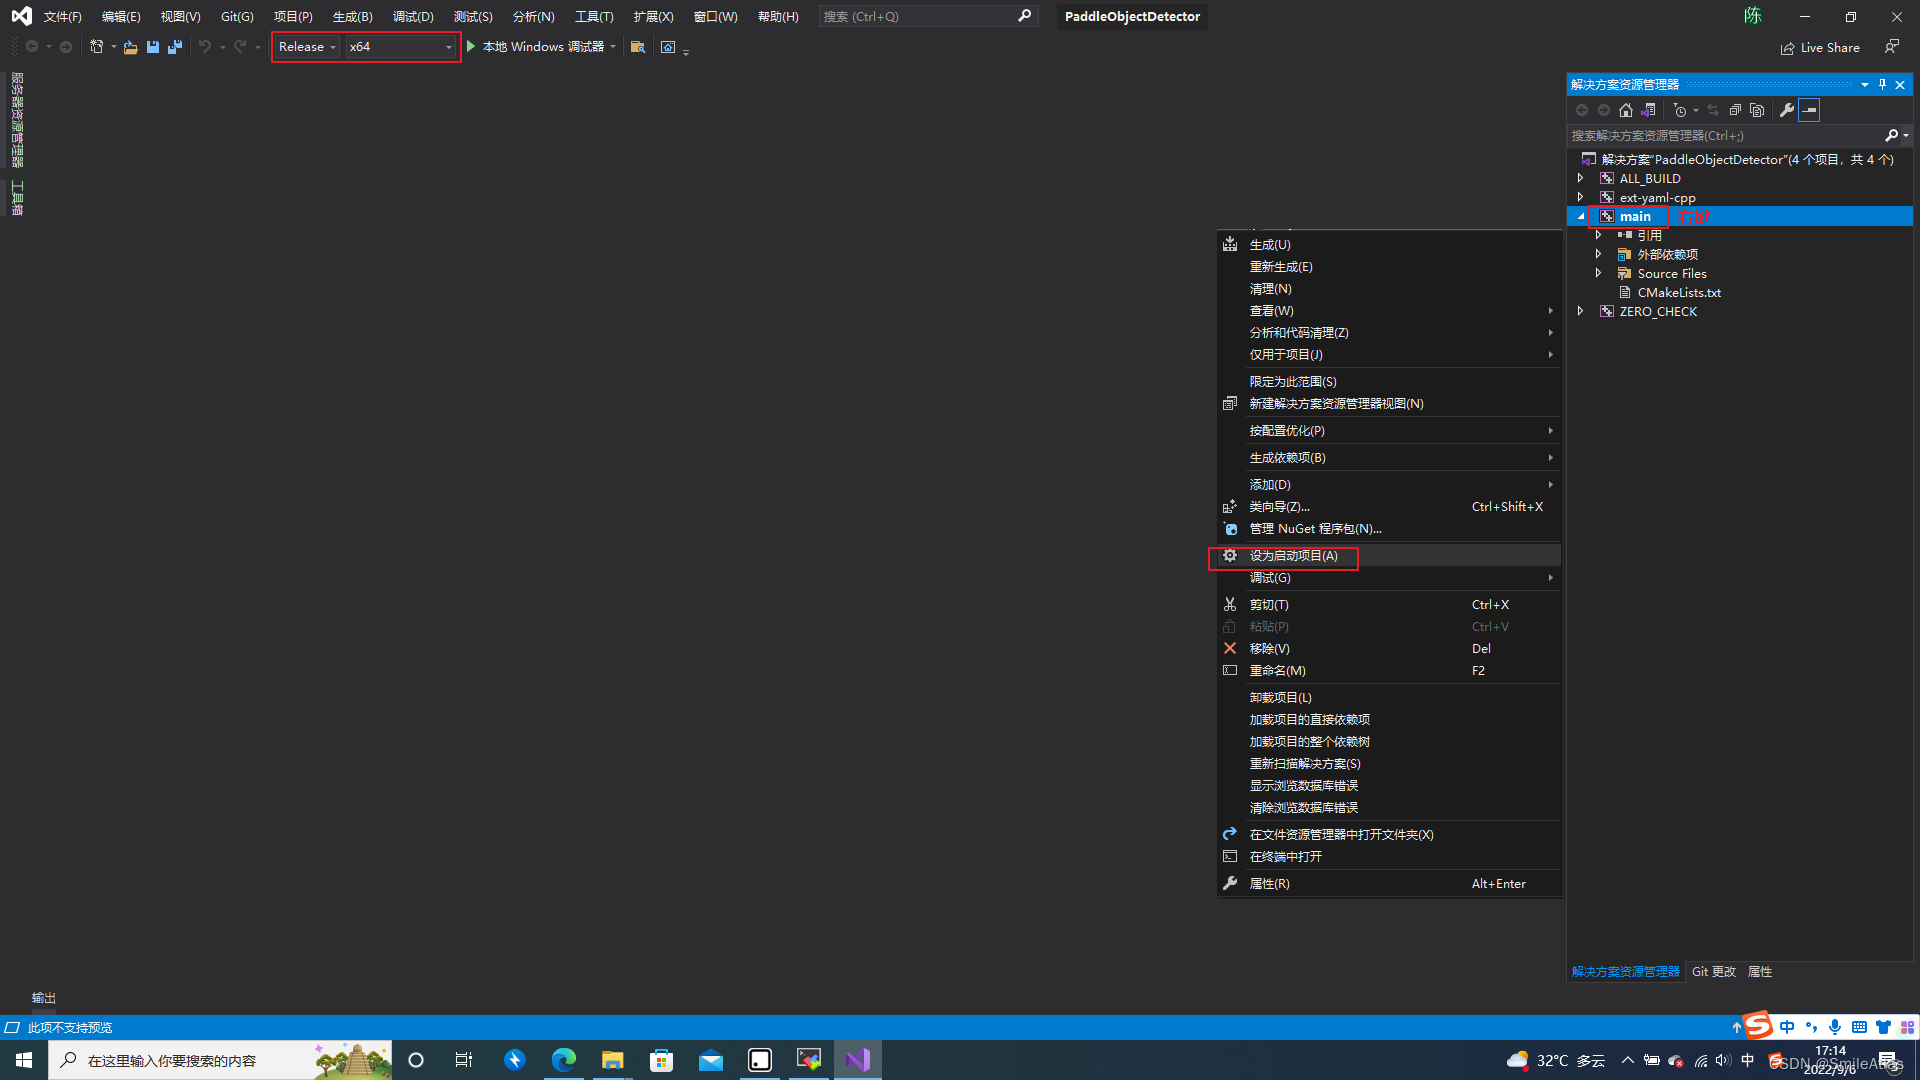Image resolution: width=1920 pixels, height=1080 pixels.
Task: Open the 输出 panel tab
Action: click(x=44, y=998)
